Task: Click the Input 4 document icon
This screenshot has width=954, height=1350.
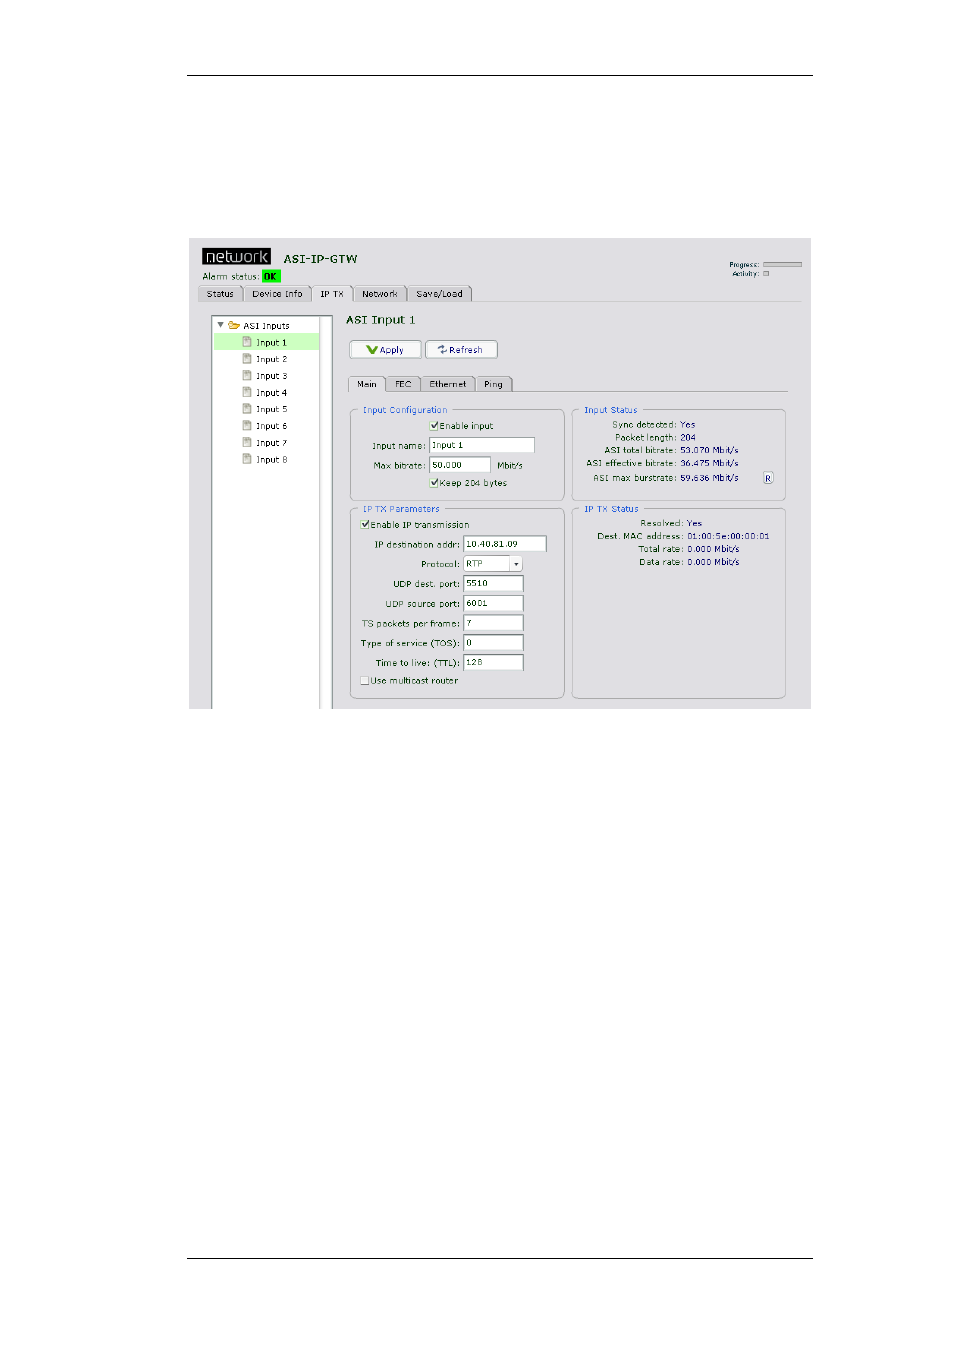Action: tap(247, 392)
